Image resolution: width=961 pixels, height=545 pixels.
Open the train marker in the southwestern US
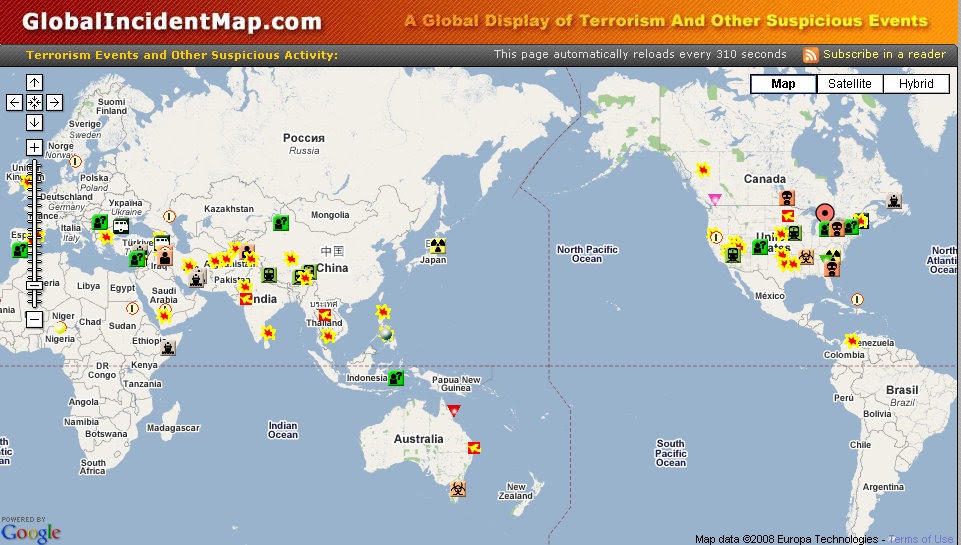(x=732, y=254)
